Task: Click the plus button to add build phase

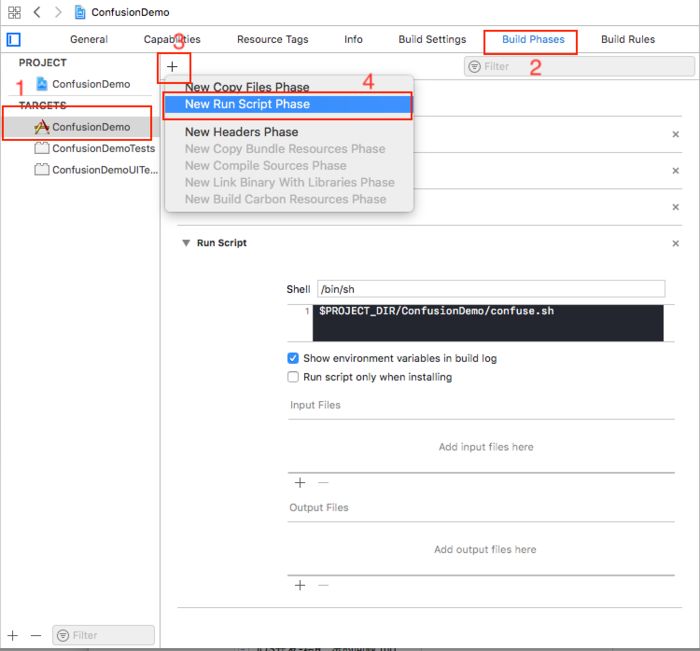Action: (172, 67)
